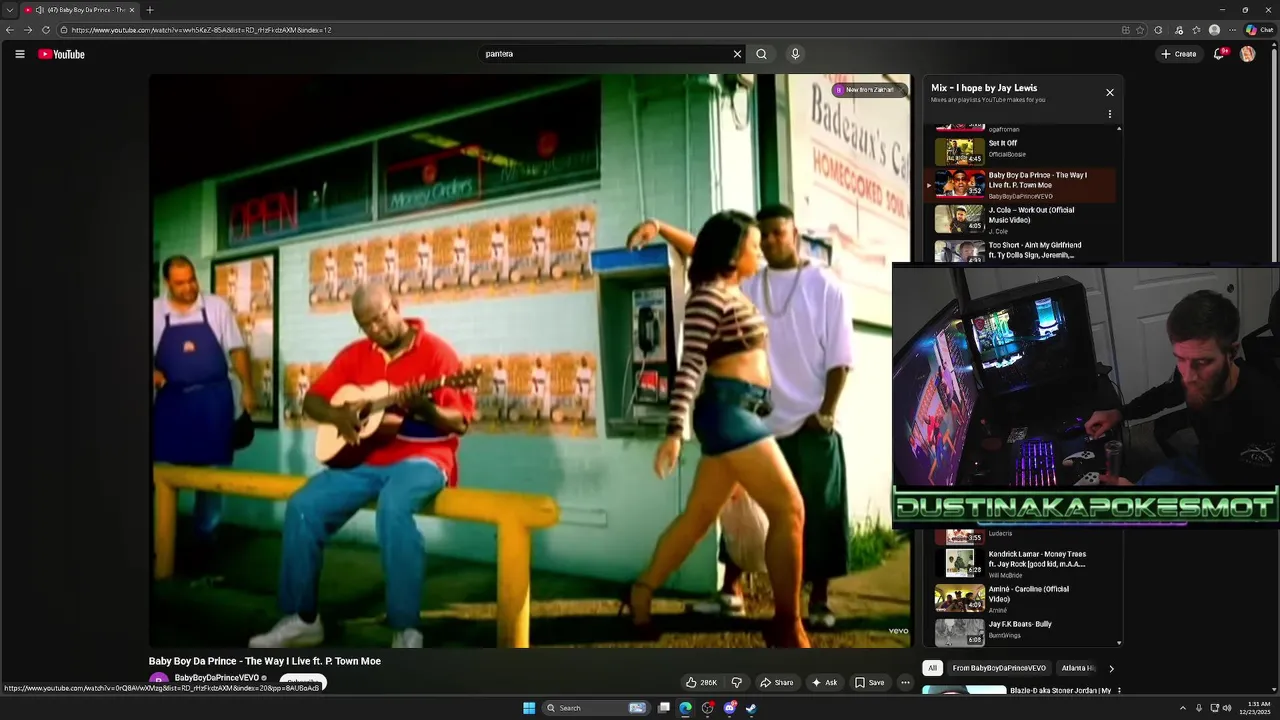Run search with the magnifier button
The width and height of the screenshot is (1280, 720).
point(761,54)
